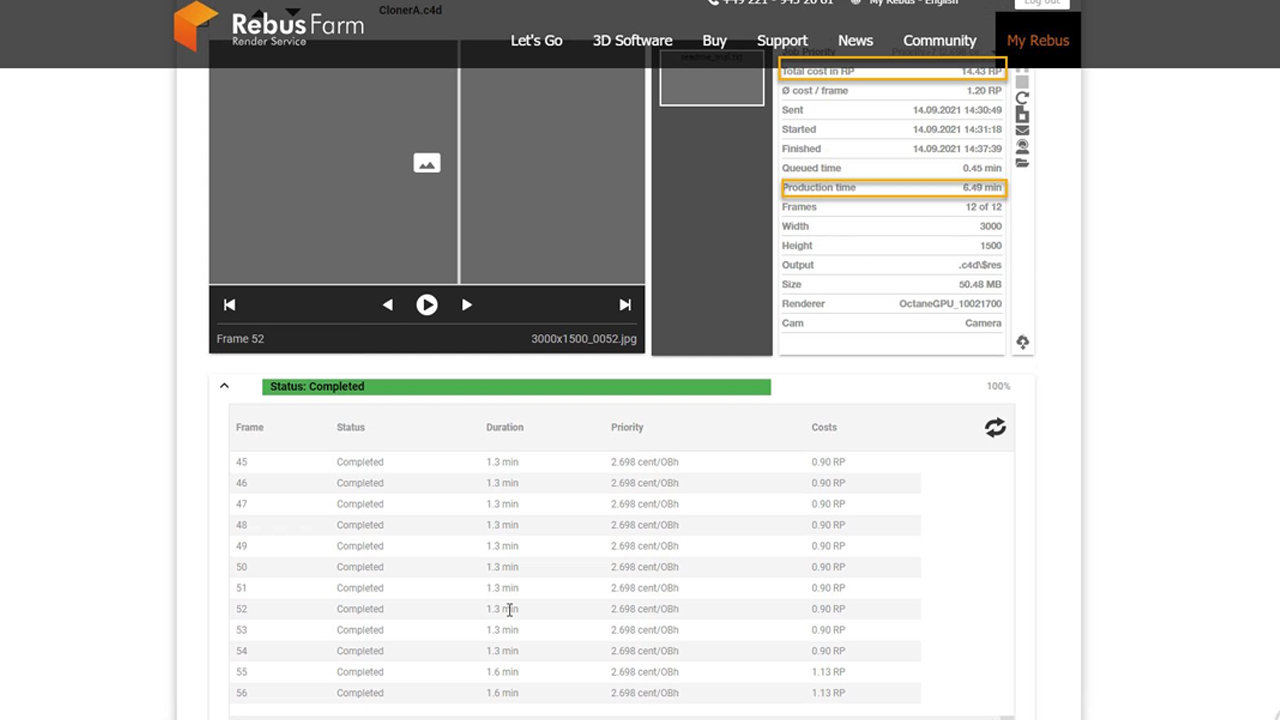Click the Size value 50.48 MB
The width and height of the screenshot is (1280, 720).
tap(980, 285)
